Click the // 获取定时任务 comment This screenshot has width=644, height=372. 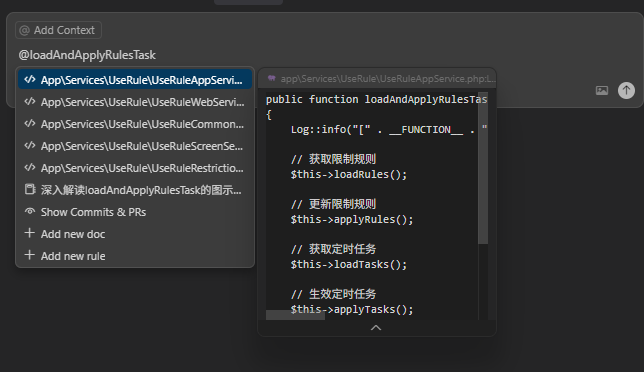(333, 249)
